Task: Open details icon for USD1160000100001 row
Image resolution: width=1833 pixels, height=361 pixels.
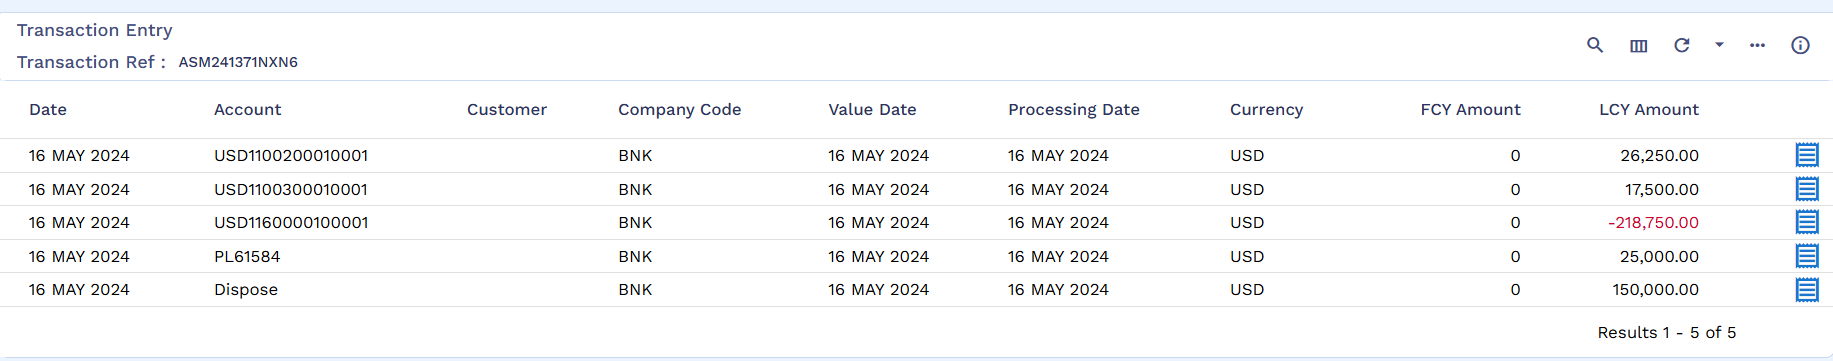Action: 1807,222
